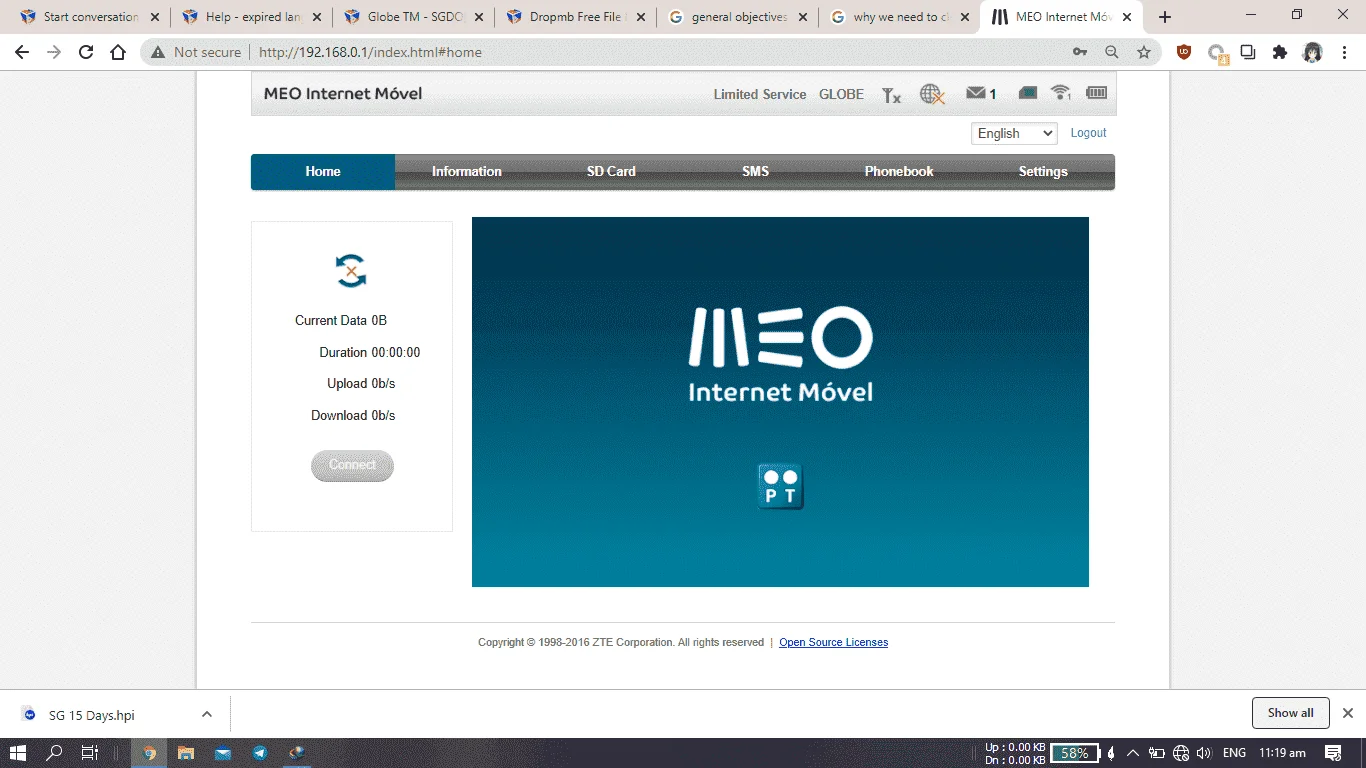The image size is (1366, 768).
Task: Open the Settings menu tab
Action: [x=1043, y=171]
